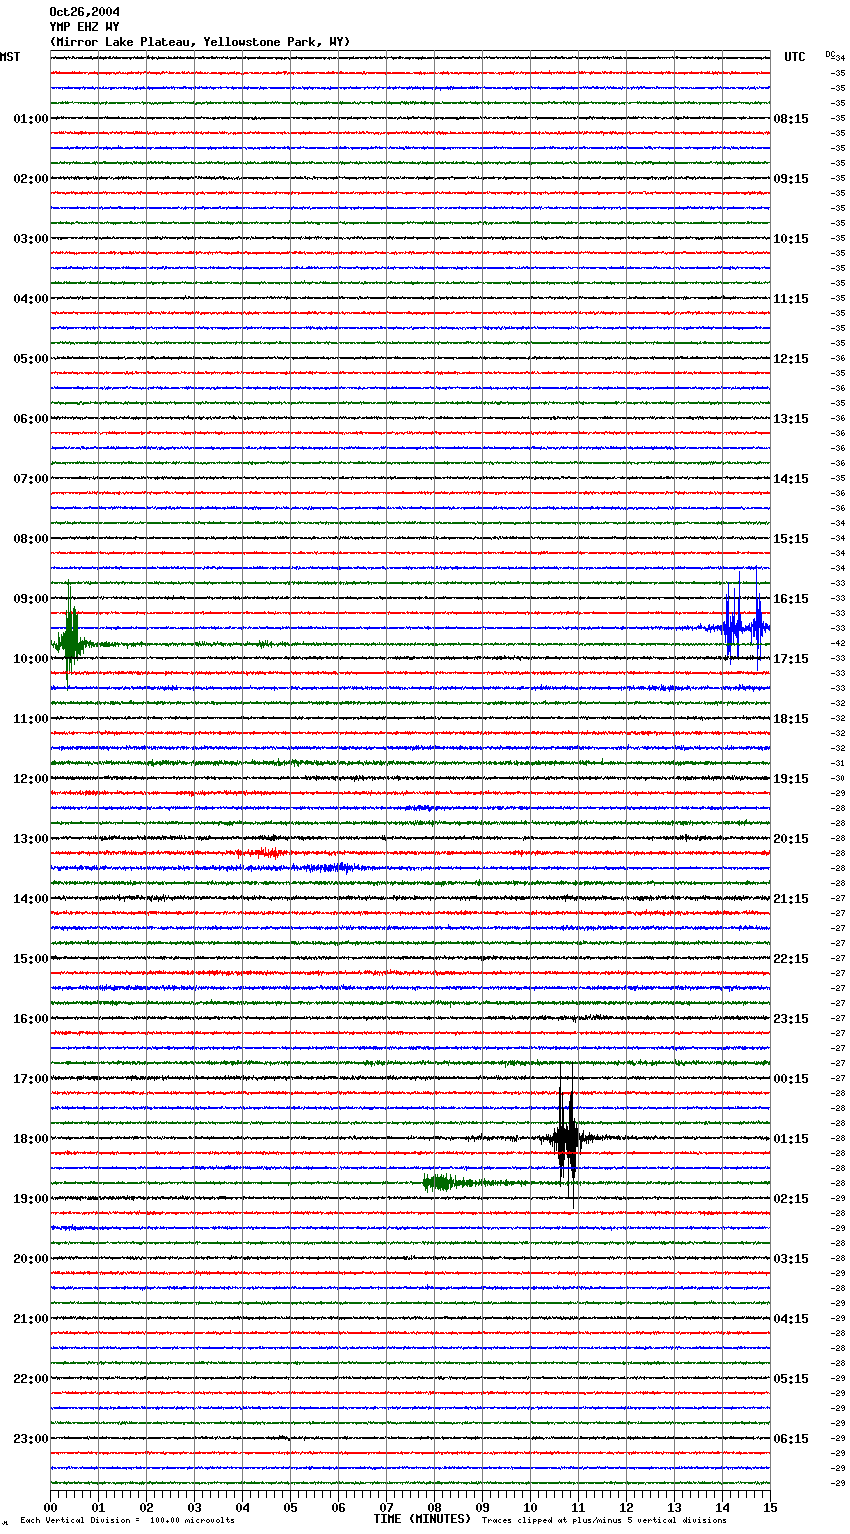Viewport: 850px width, 1534px height.
Task: Select the 19:00 MST time label
Action: coord(30,1199)
